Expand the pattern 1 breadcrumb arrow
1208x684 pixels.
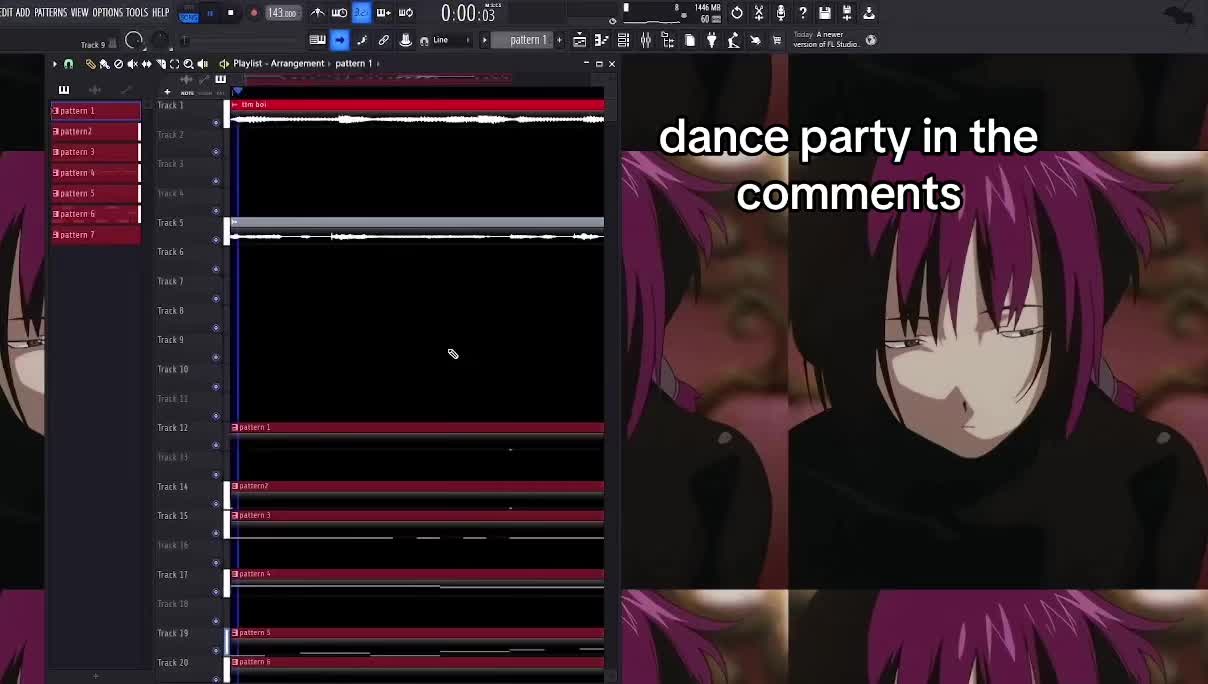pos(377,64)
